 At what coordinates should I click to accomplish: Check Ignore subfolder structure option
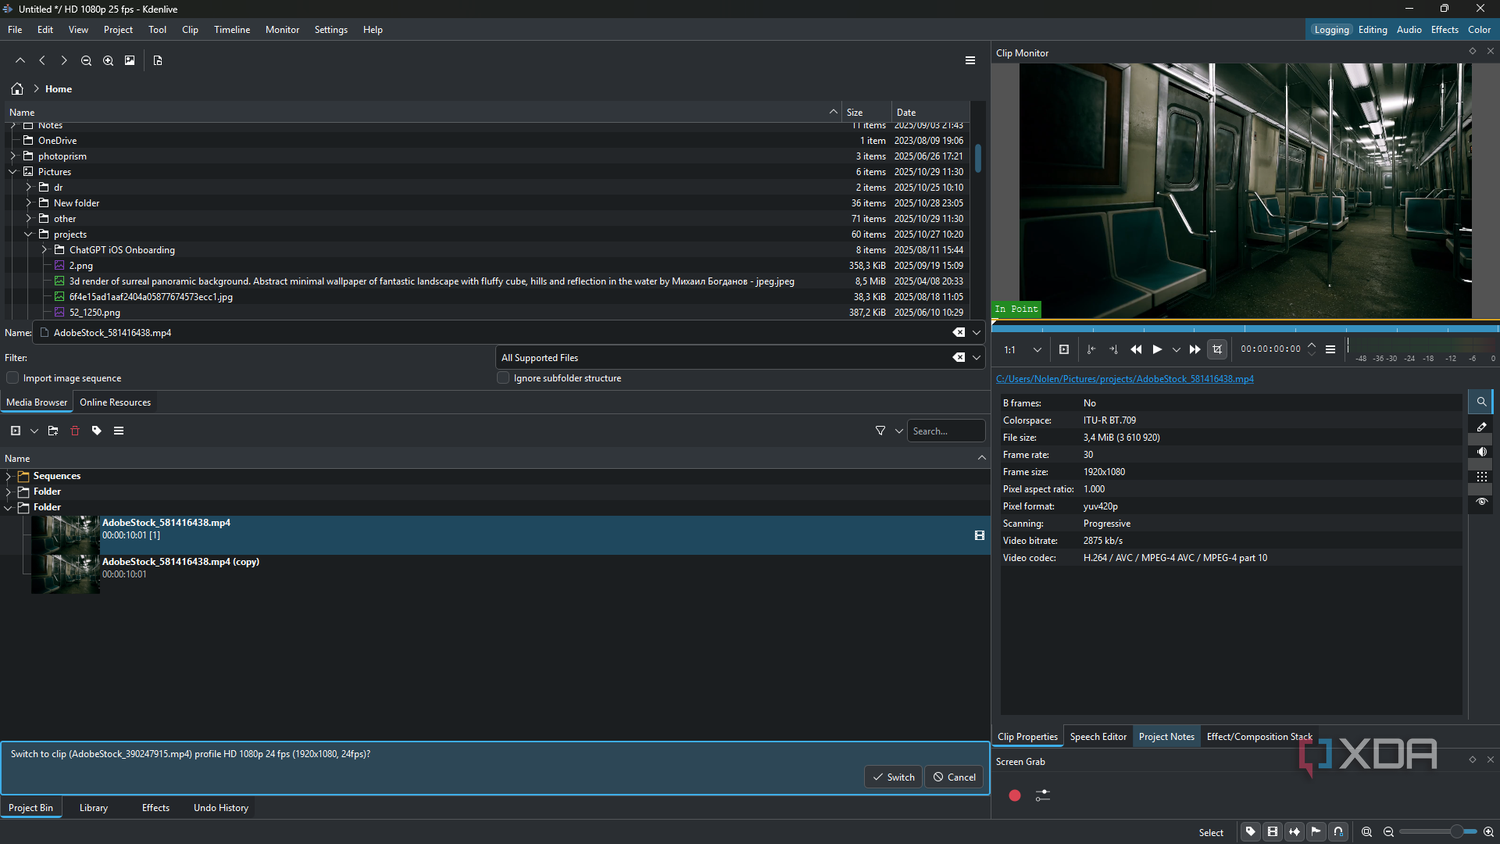503,378
